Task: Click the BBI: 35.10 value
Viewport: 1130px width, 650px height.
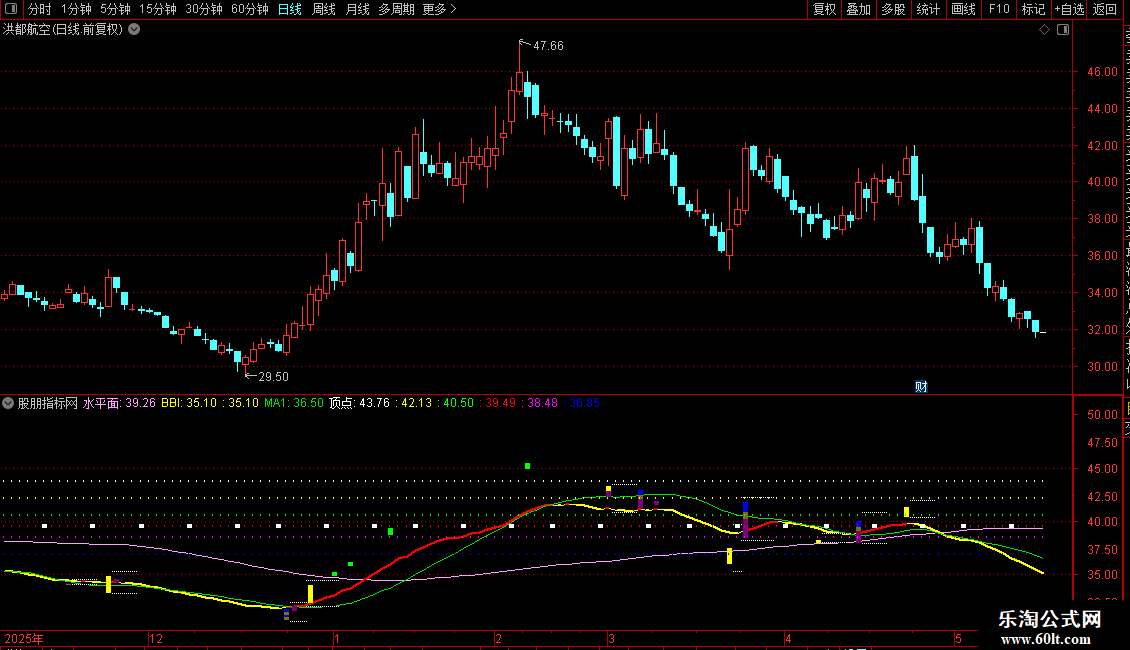Action: point(189,403)
